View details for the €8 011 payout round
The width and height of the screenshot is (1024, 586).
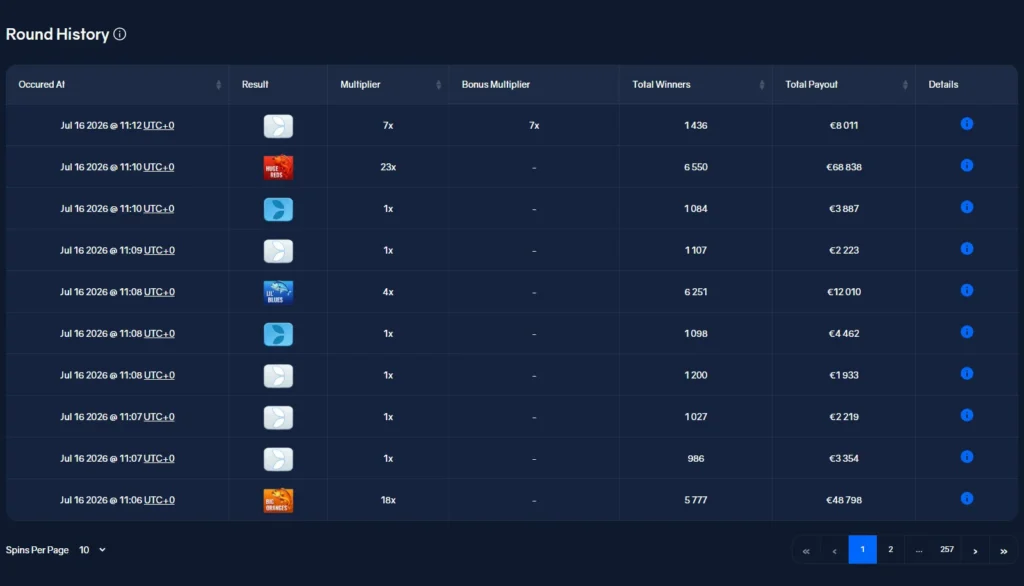click(x=967, y=124)
